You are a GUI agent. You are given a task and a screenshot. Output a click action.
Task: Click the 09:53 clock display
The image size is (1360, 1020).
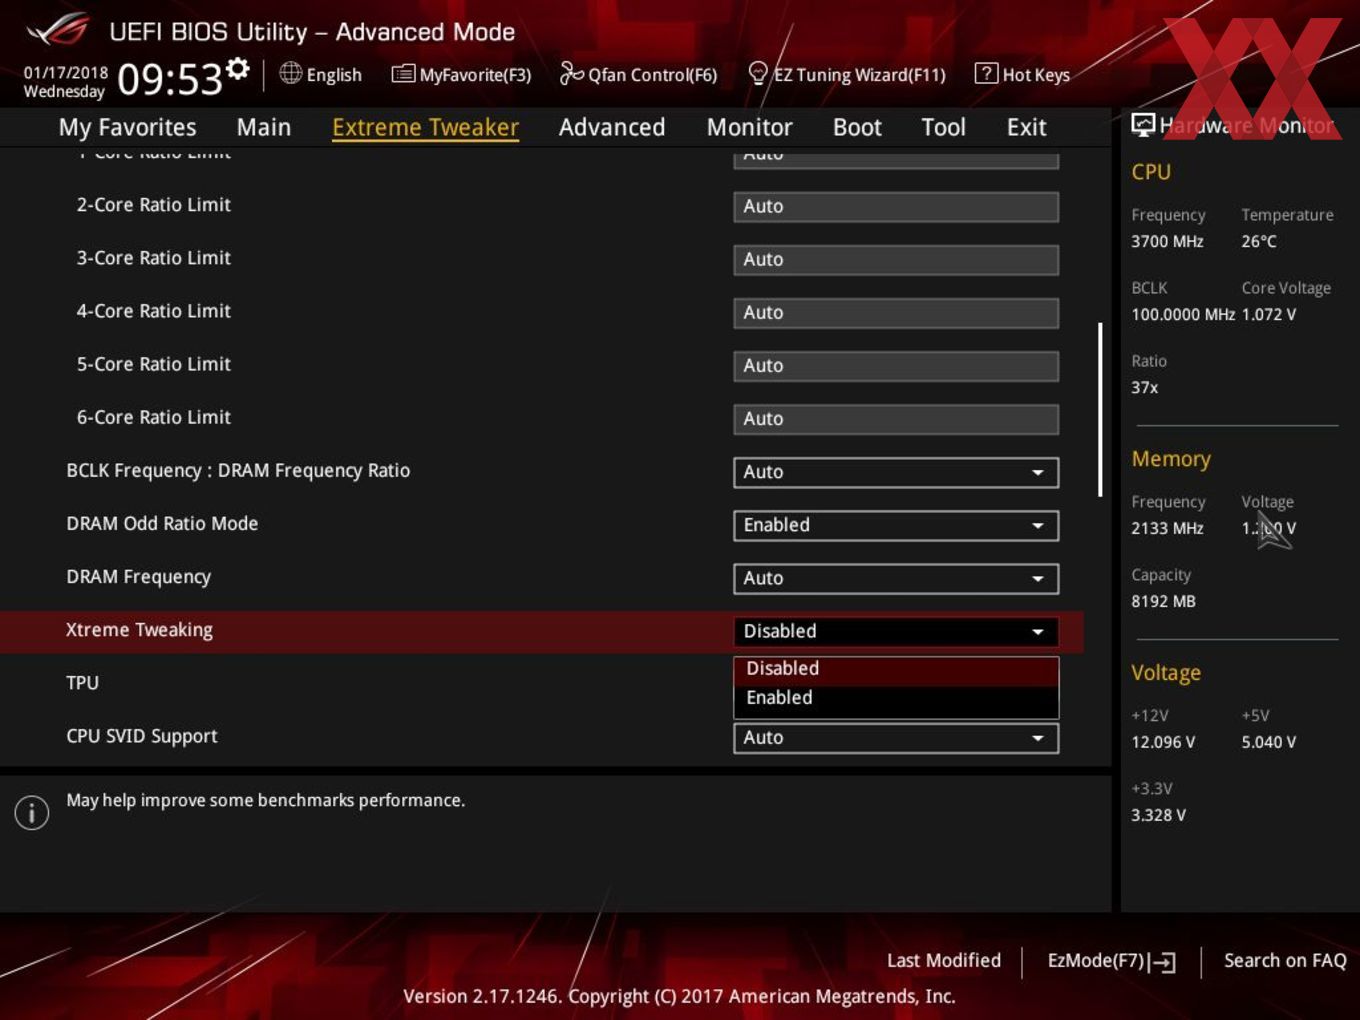[169, 79]
